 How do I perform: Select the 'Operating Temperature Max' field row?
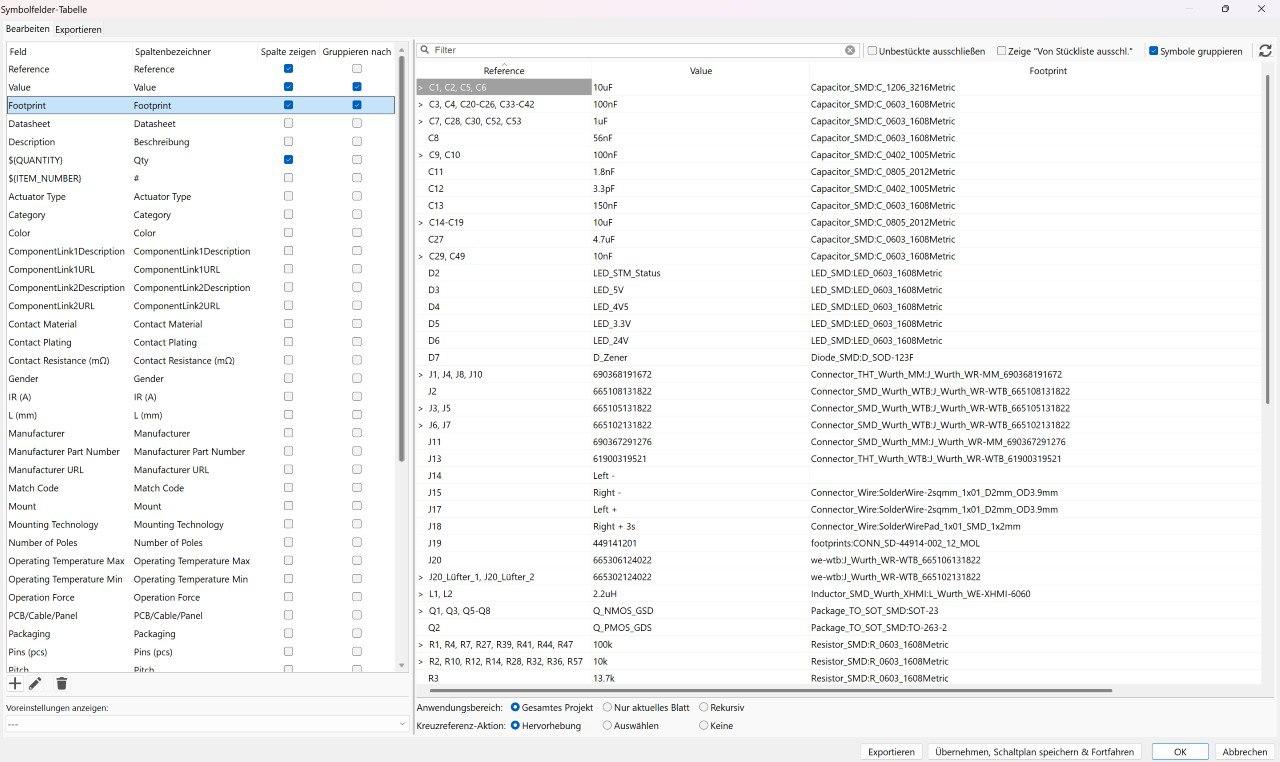coord(200,561)
